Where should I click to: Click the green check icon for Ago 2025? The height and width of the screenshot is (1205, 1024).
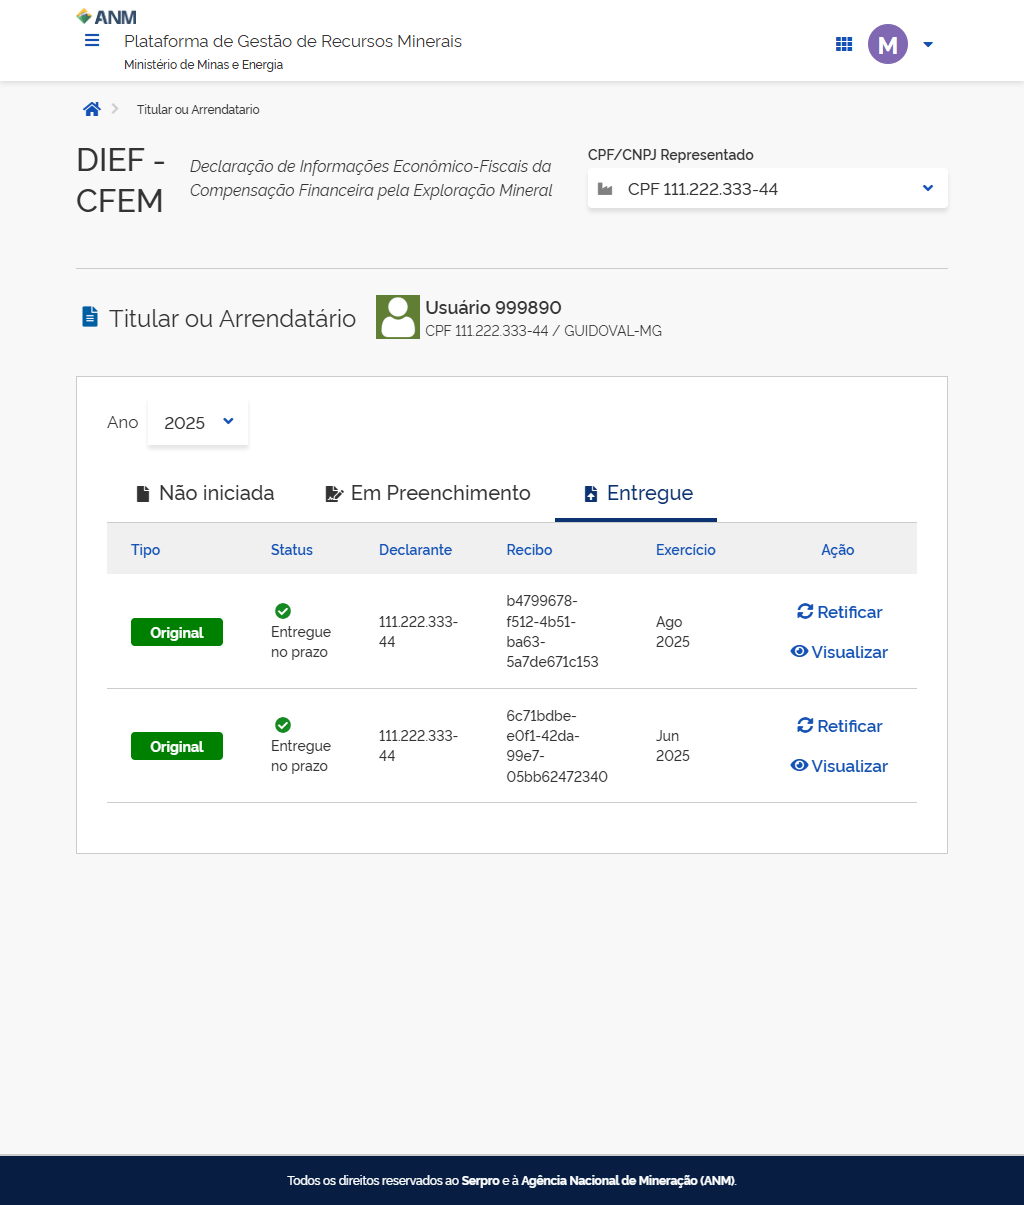(283, 611)
